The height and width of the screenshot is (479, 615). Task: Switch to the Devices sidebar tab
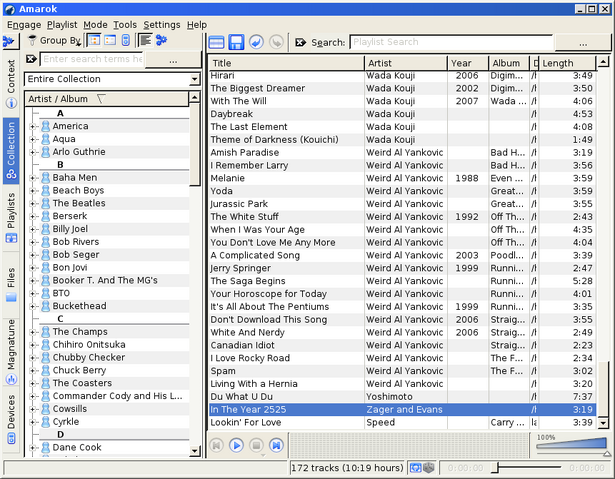tap(11, 419)
